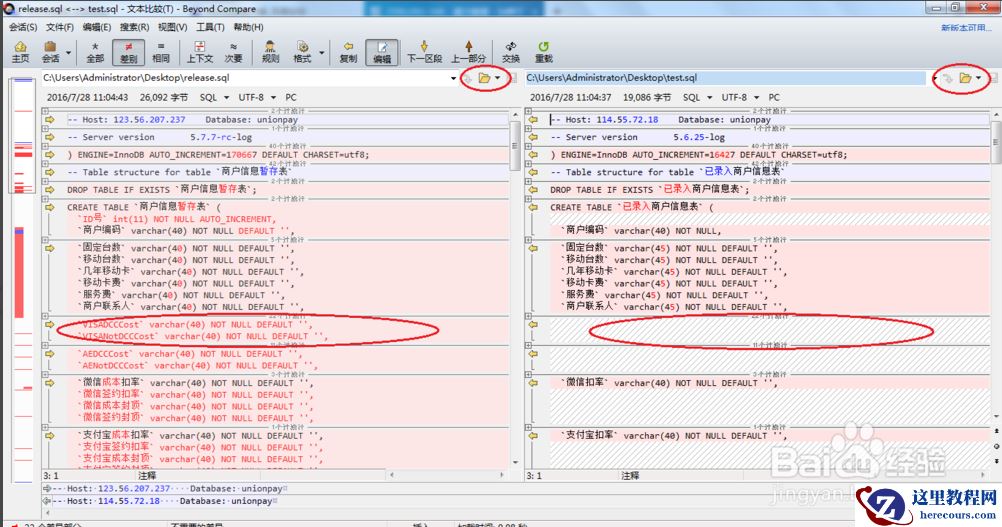The width and height of the screenshot is (1002, 527).
Task: Jump to 下一区段 (next section)
Action: (x=424, y=51)
